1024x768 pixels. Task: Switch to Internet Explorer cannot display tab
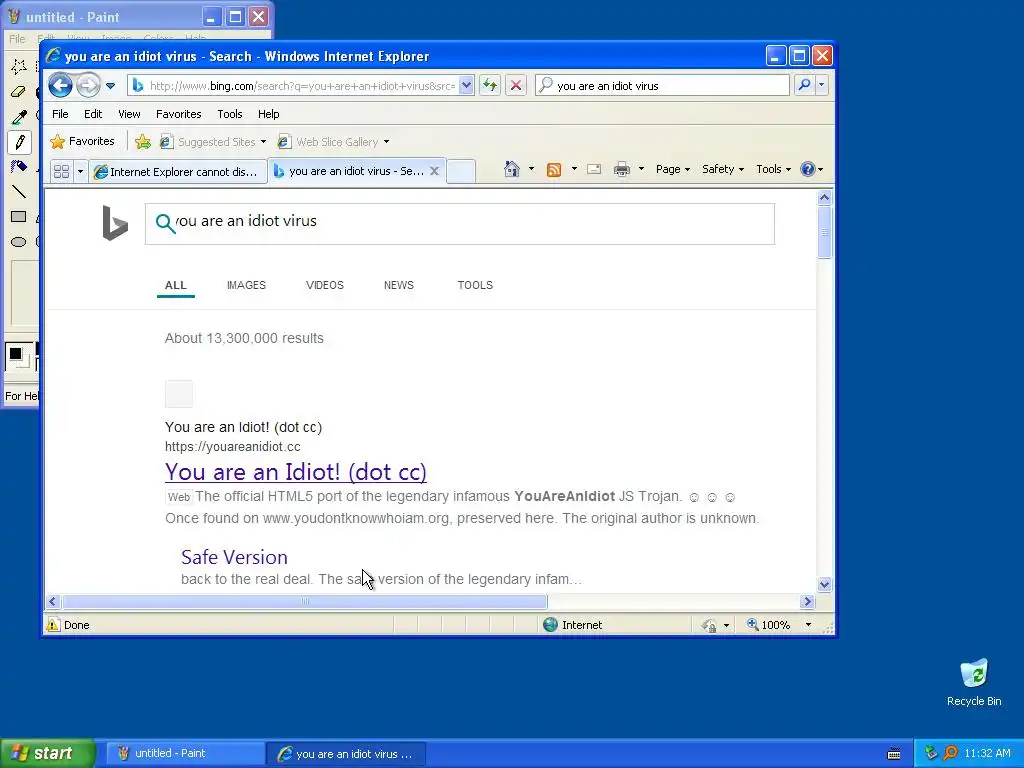click(178, 171)
